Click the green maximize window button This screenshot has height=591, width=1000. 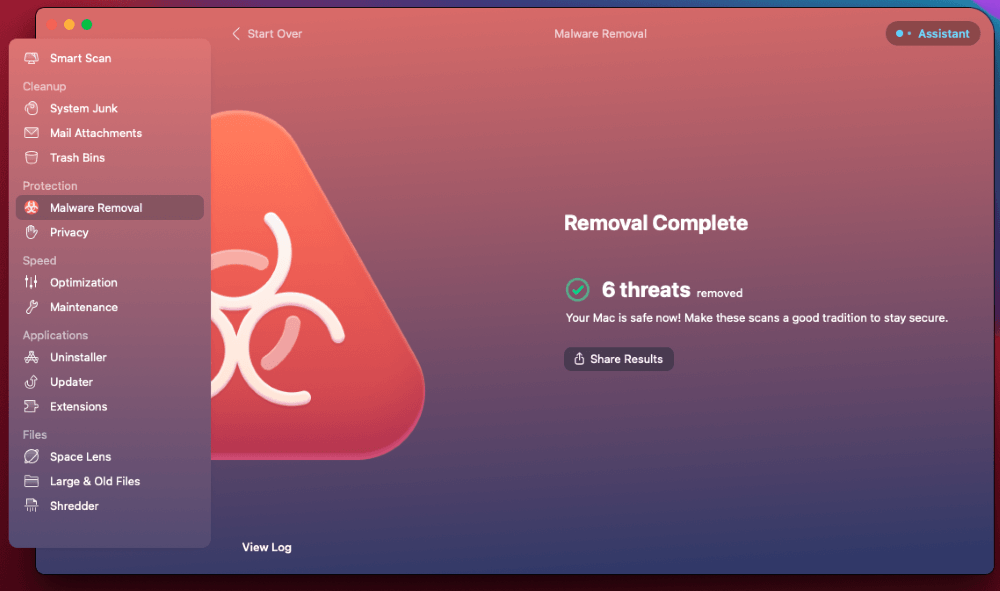tap(87, 25)
